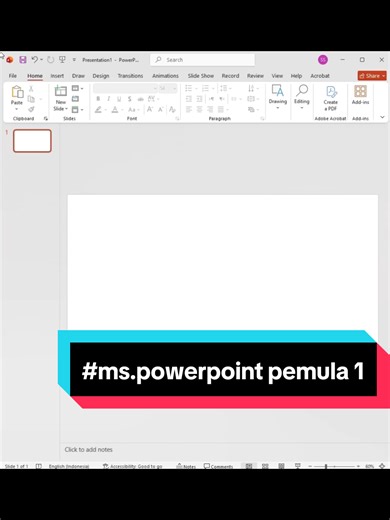Click English (Indonesia) language status
The image size is (390, 520).
(x=69, y=466)
